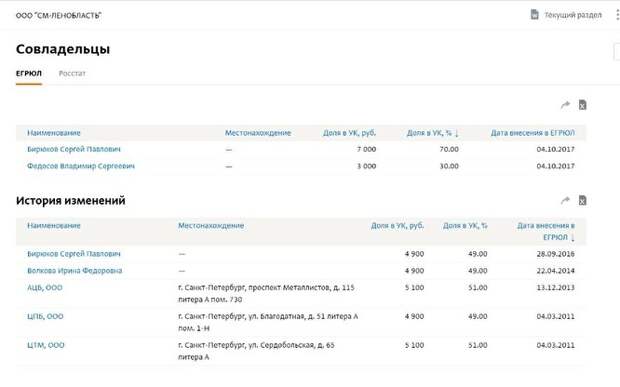Click share arrow icon beside История изменений
Viewport: 620px width, 387px height.
tap(565, 200)
